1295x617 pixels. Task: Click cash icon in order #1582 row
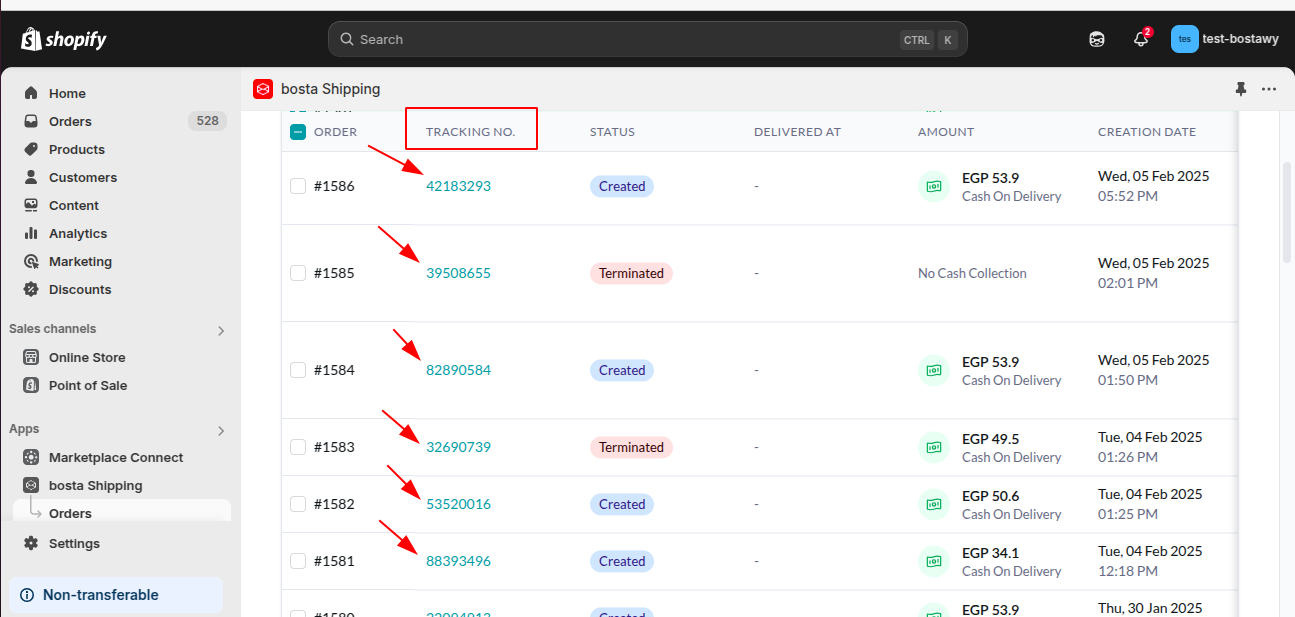(x=934, y=504)
